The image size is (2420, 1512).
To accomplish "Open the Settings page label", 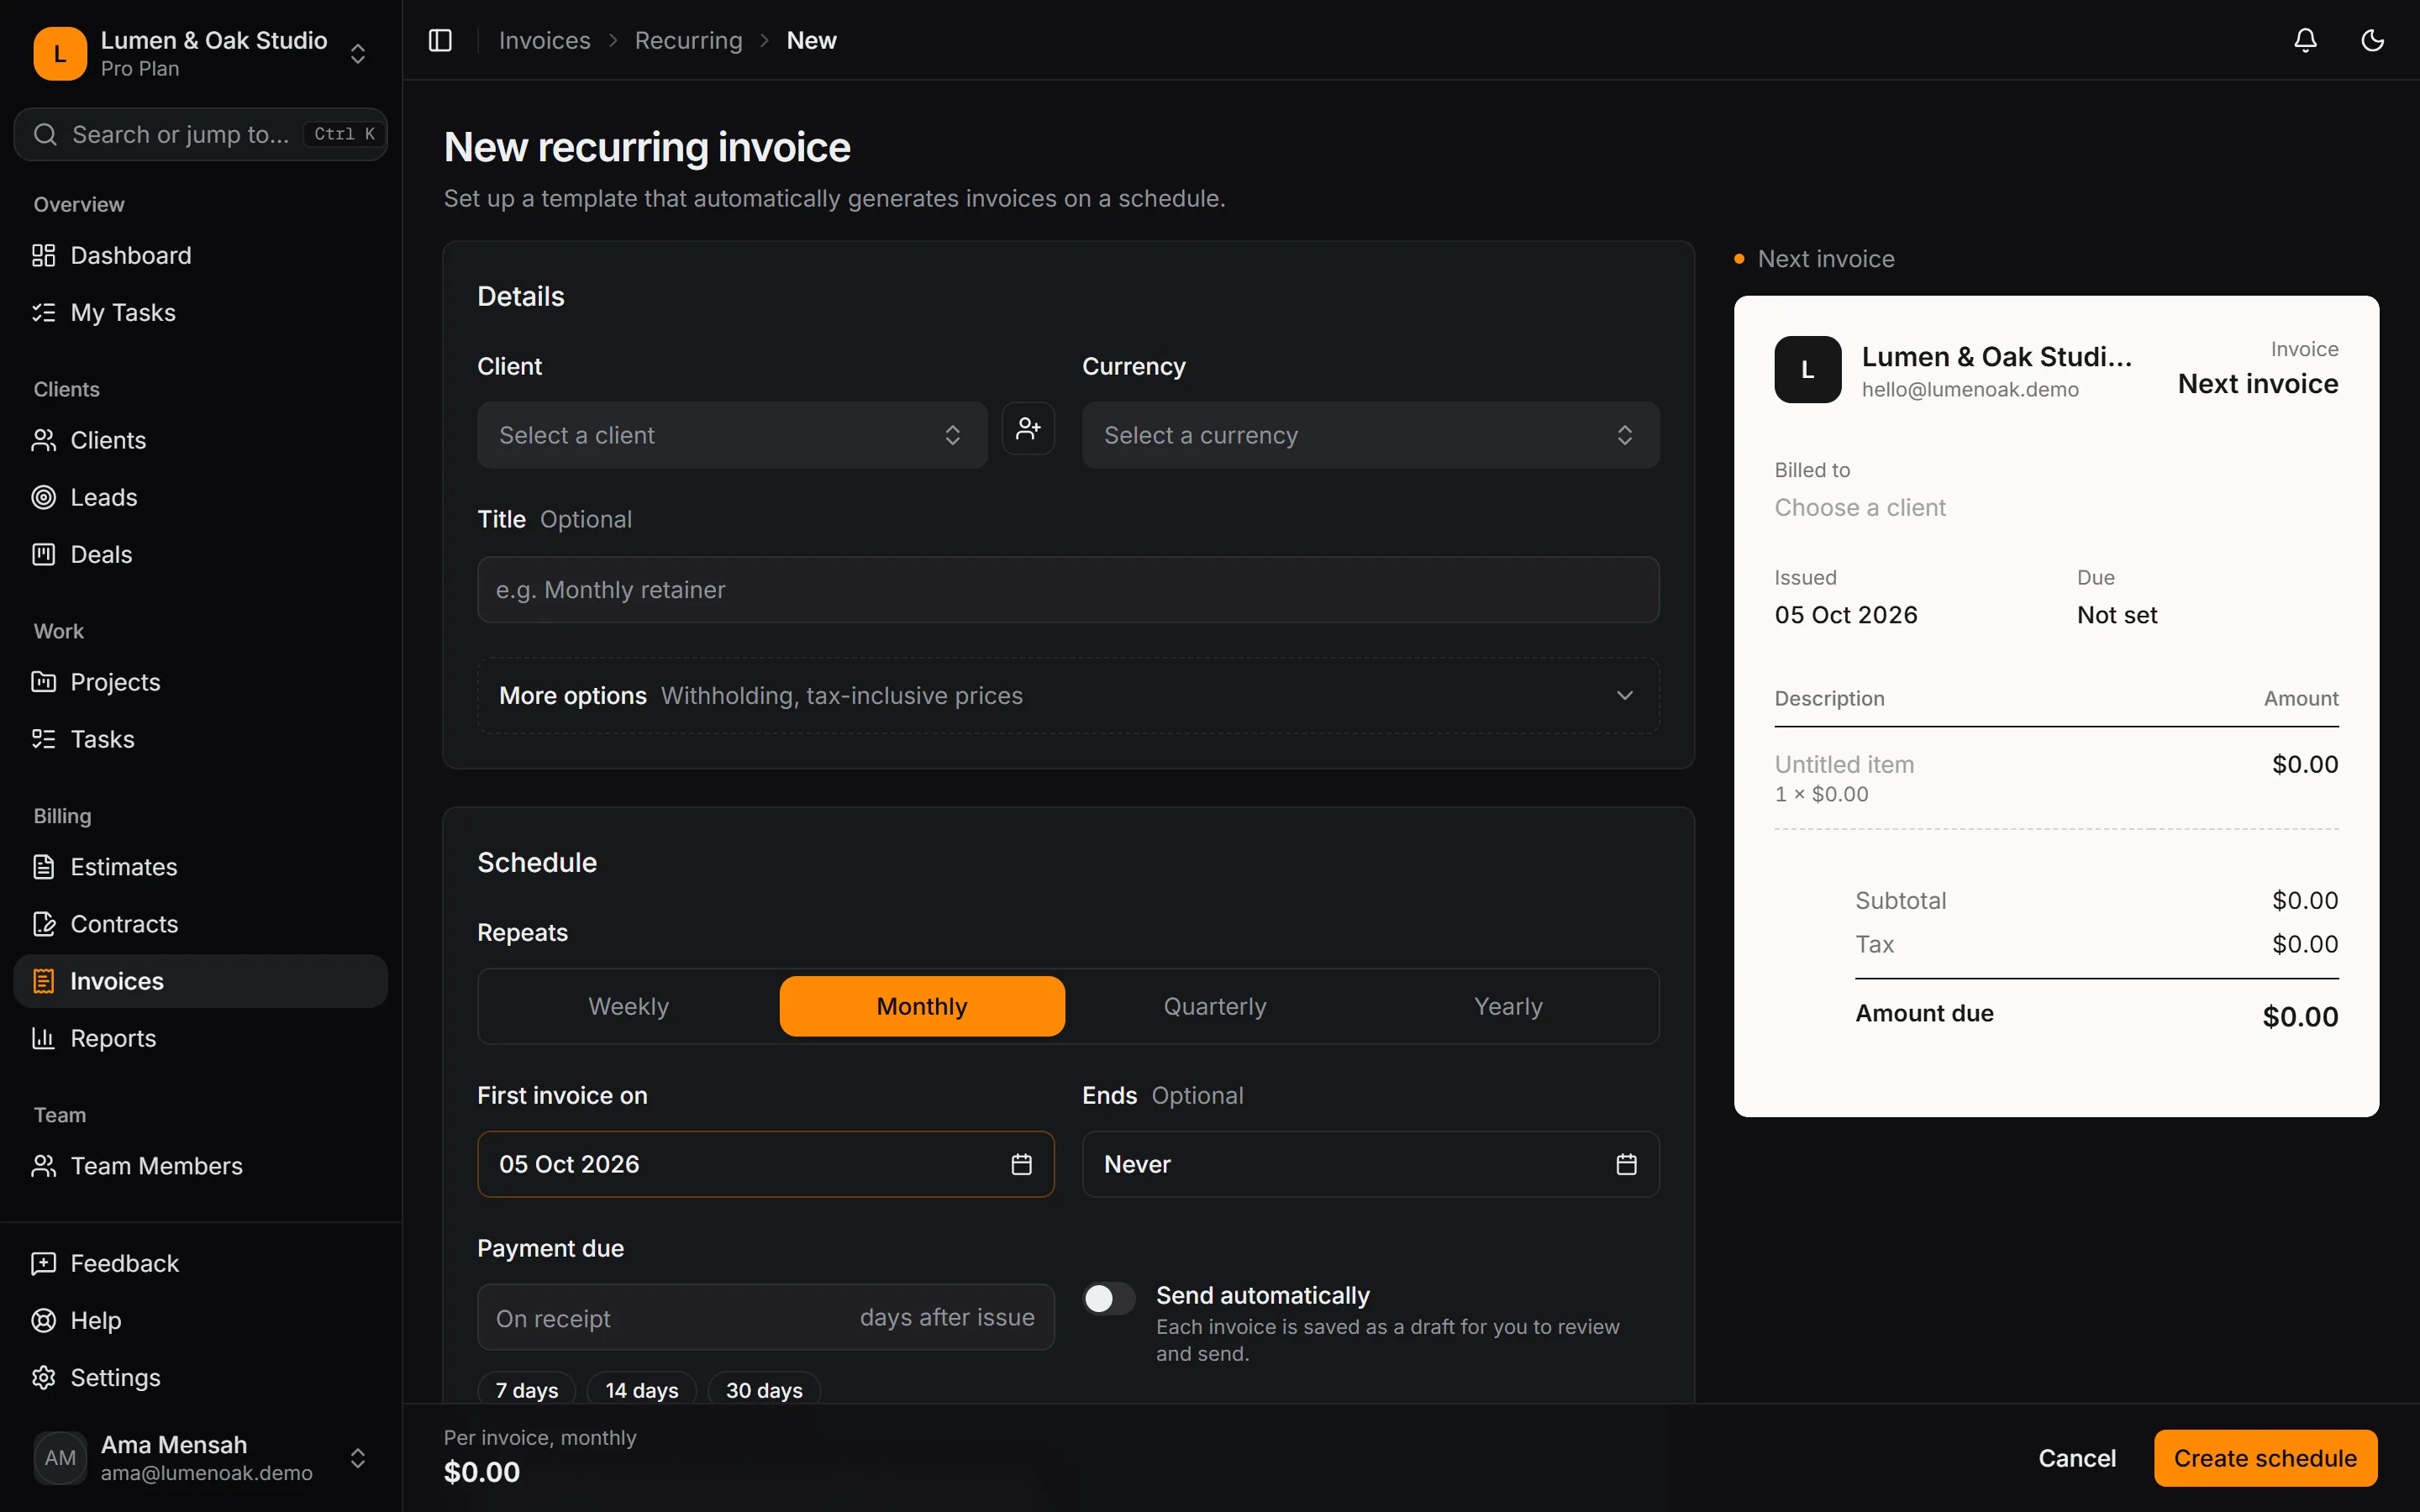I will (x=115, y=1377).
